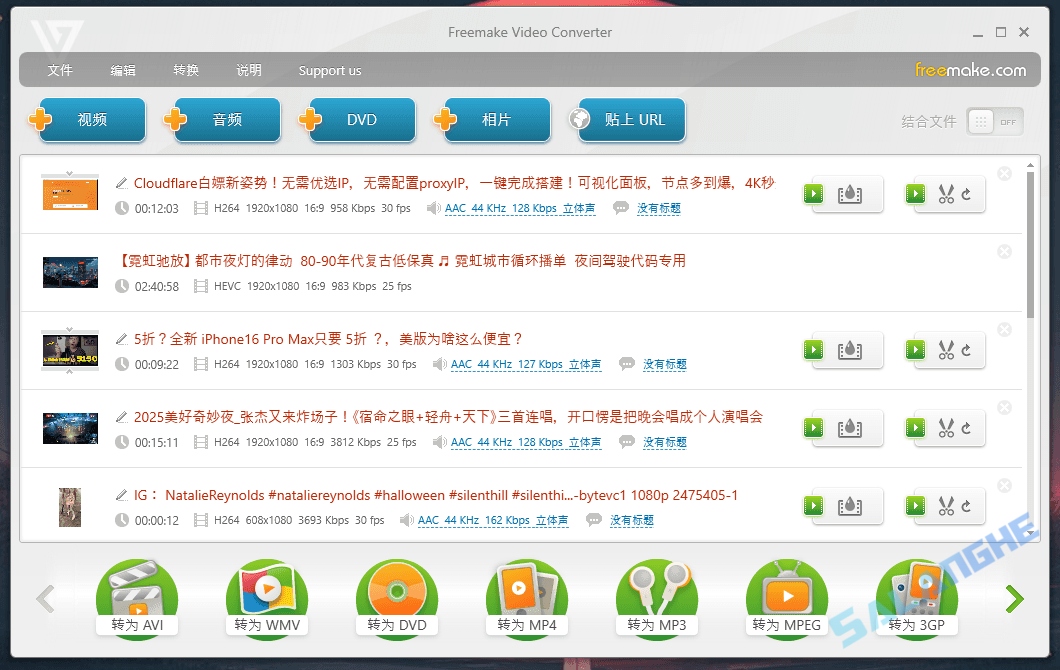Open the Support us menu
1060x670 pixels.
pos(330,71)
